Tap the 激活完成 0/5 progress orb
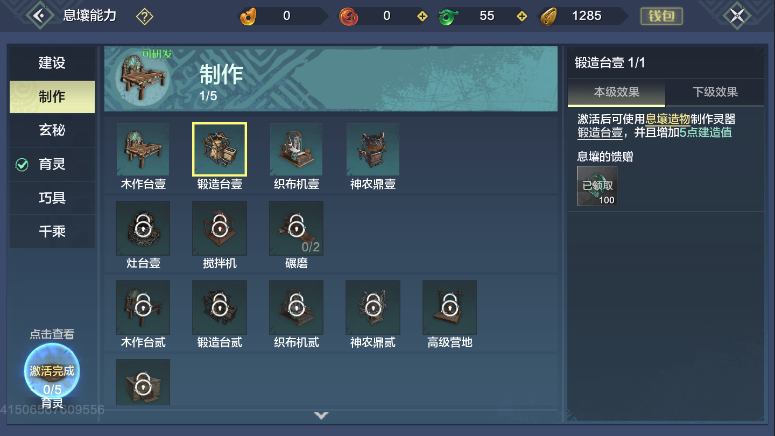Screen dimensions: 775x436 pos(52,371)
